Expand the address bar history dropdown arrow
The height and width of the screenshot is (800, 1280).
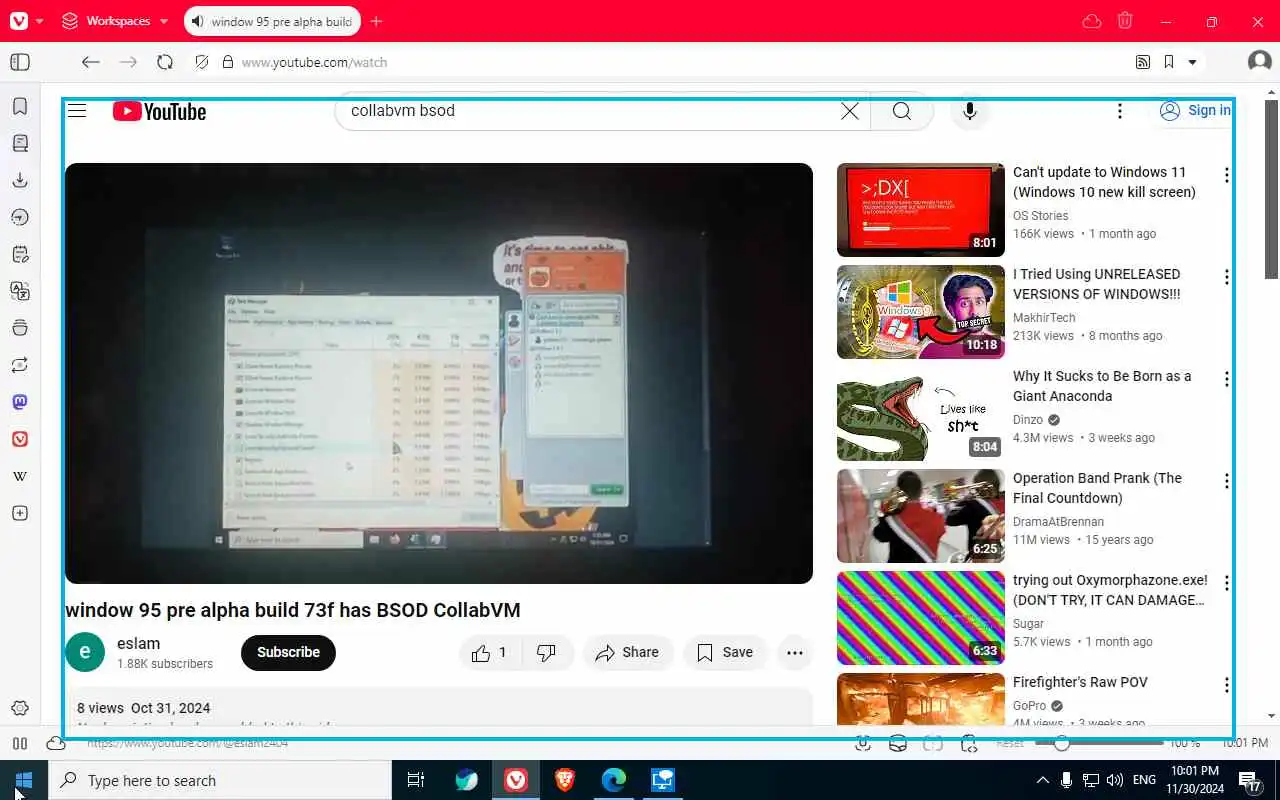[x=1192, y=62]
